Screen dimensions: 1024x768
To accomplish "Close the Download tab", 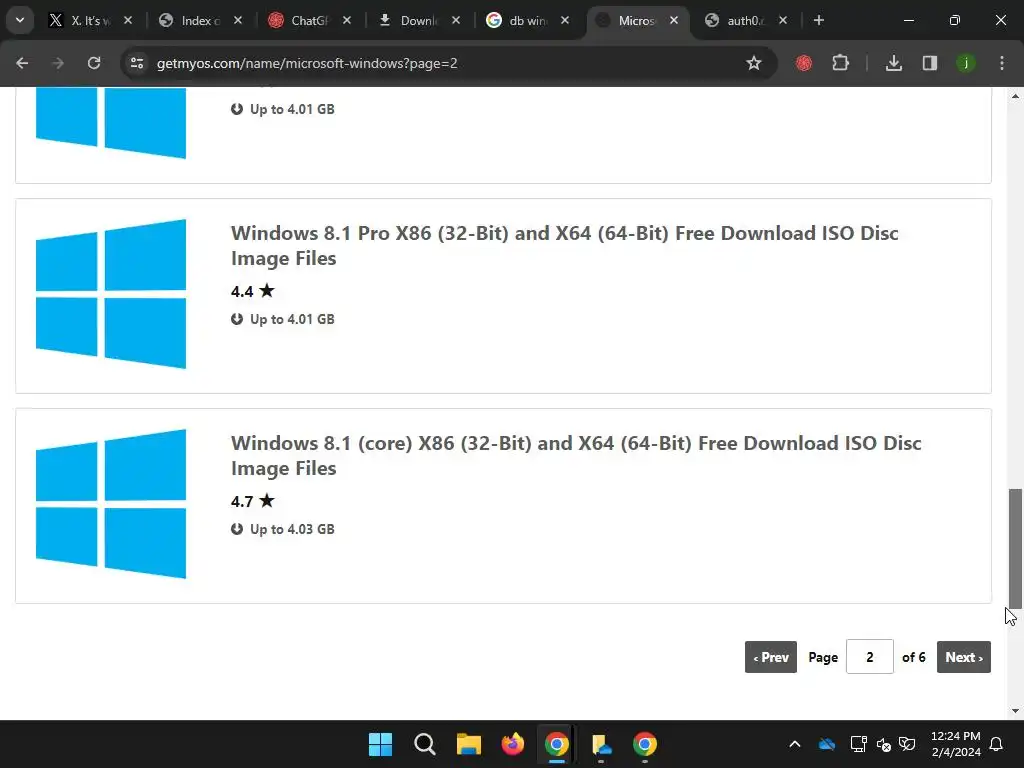I will [x=456, y=20].
